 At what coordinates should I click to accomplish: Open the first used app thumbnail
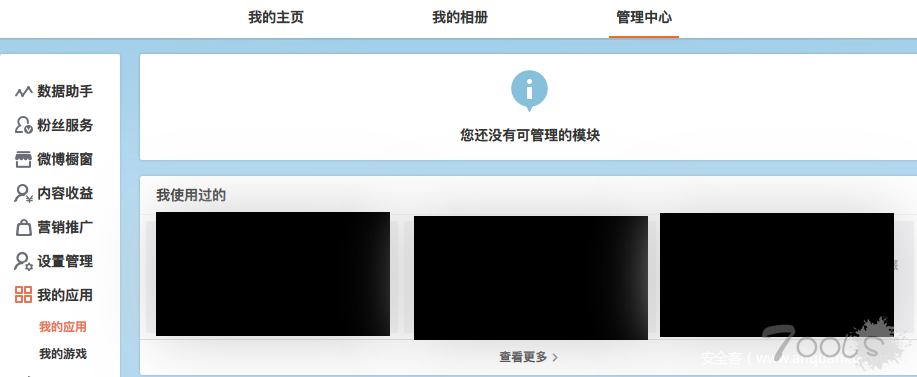(x=273, y=274)
